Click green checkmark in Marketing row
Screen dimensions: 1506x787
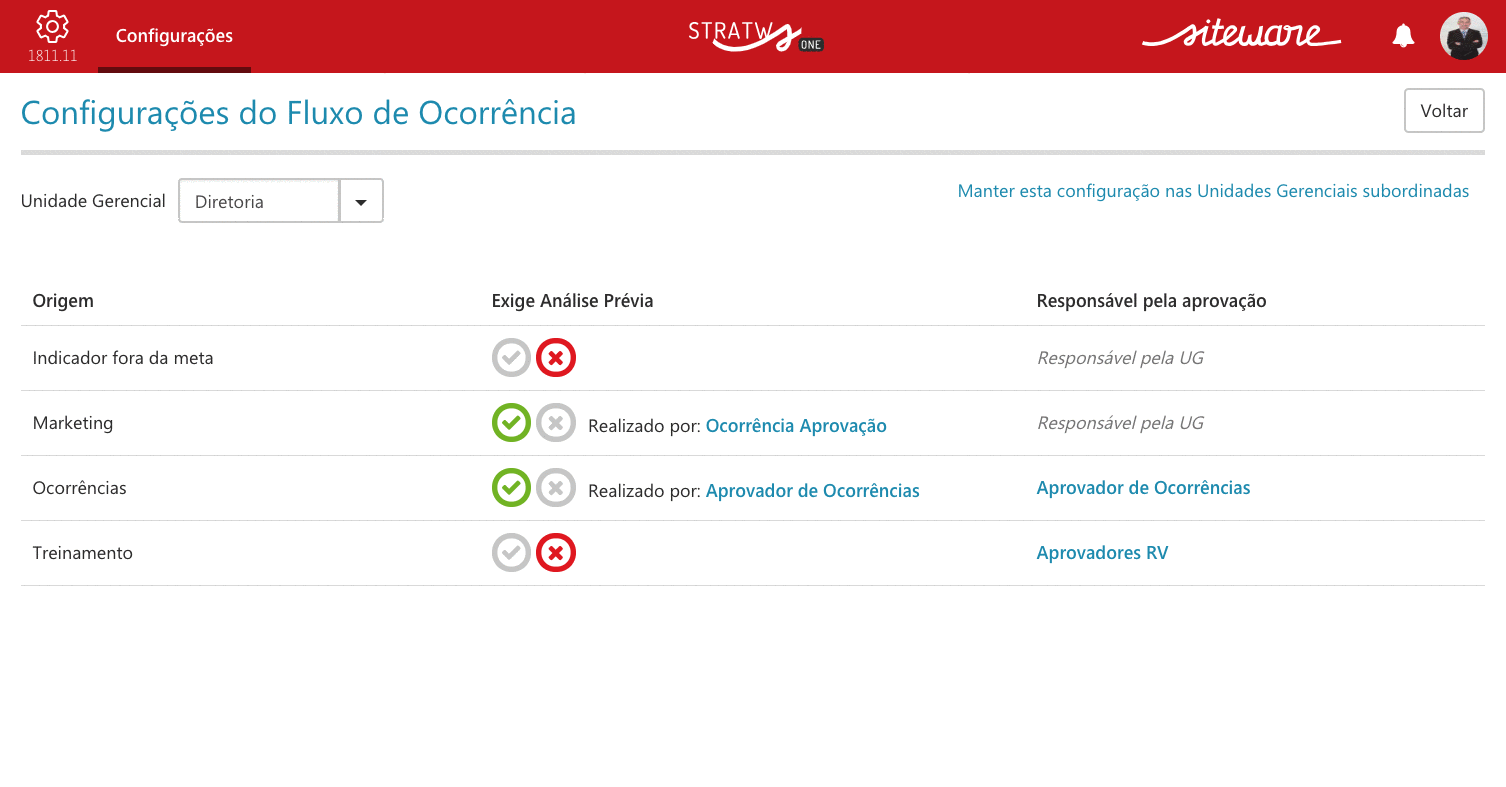(x=511, y=423)
